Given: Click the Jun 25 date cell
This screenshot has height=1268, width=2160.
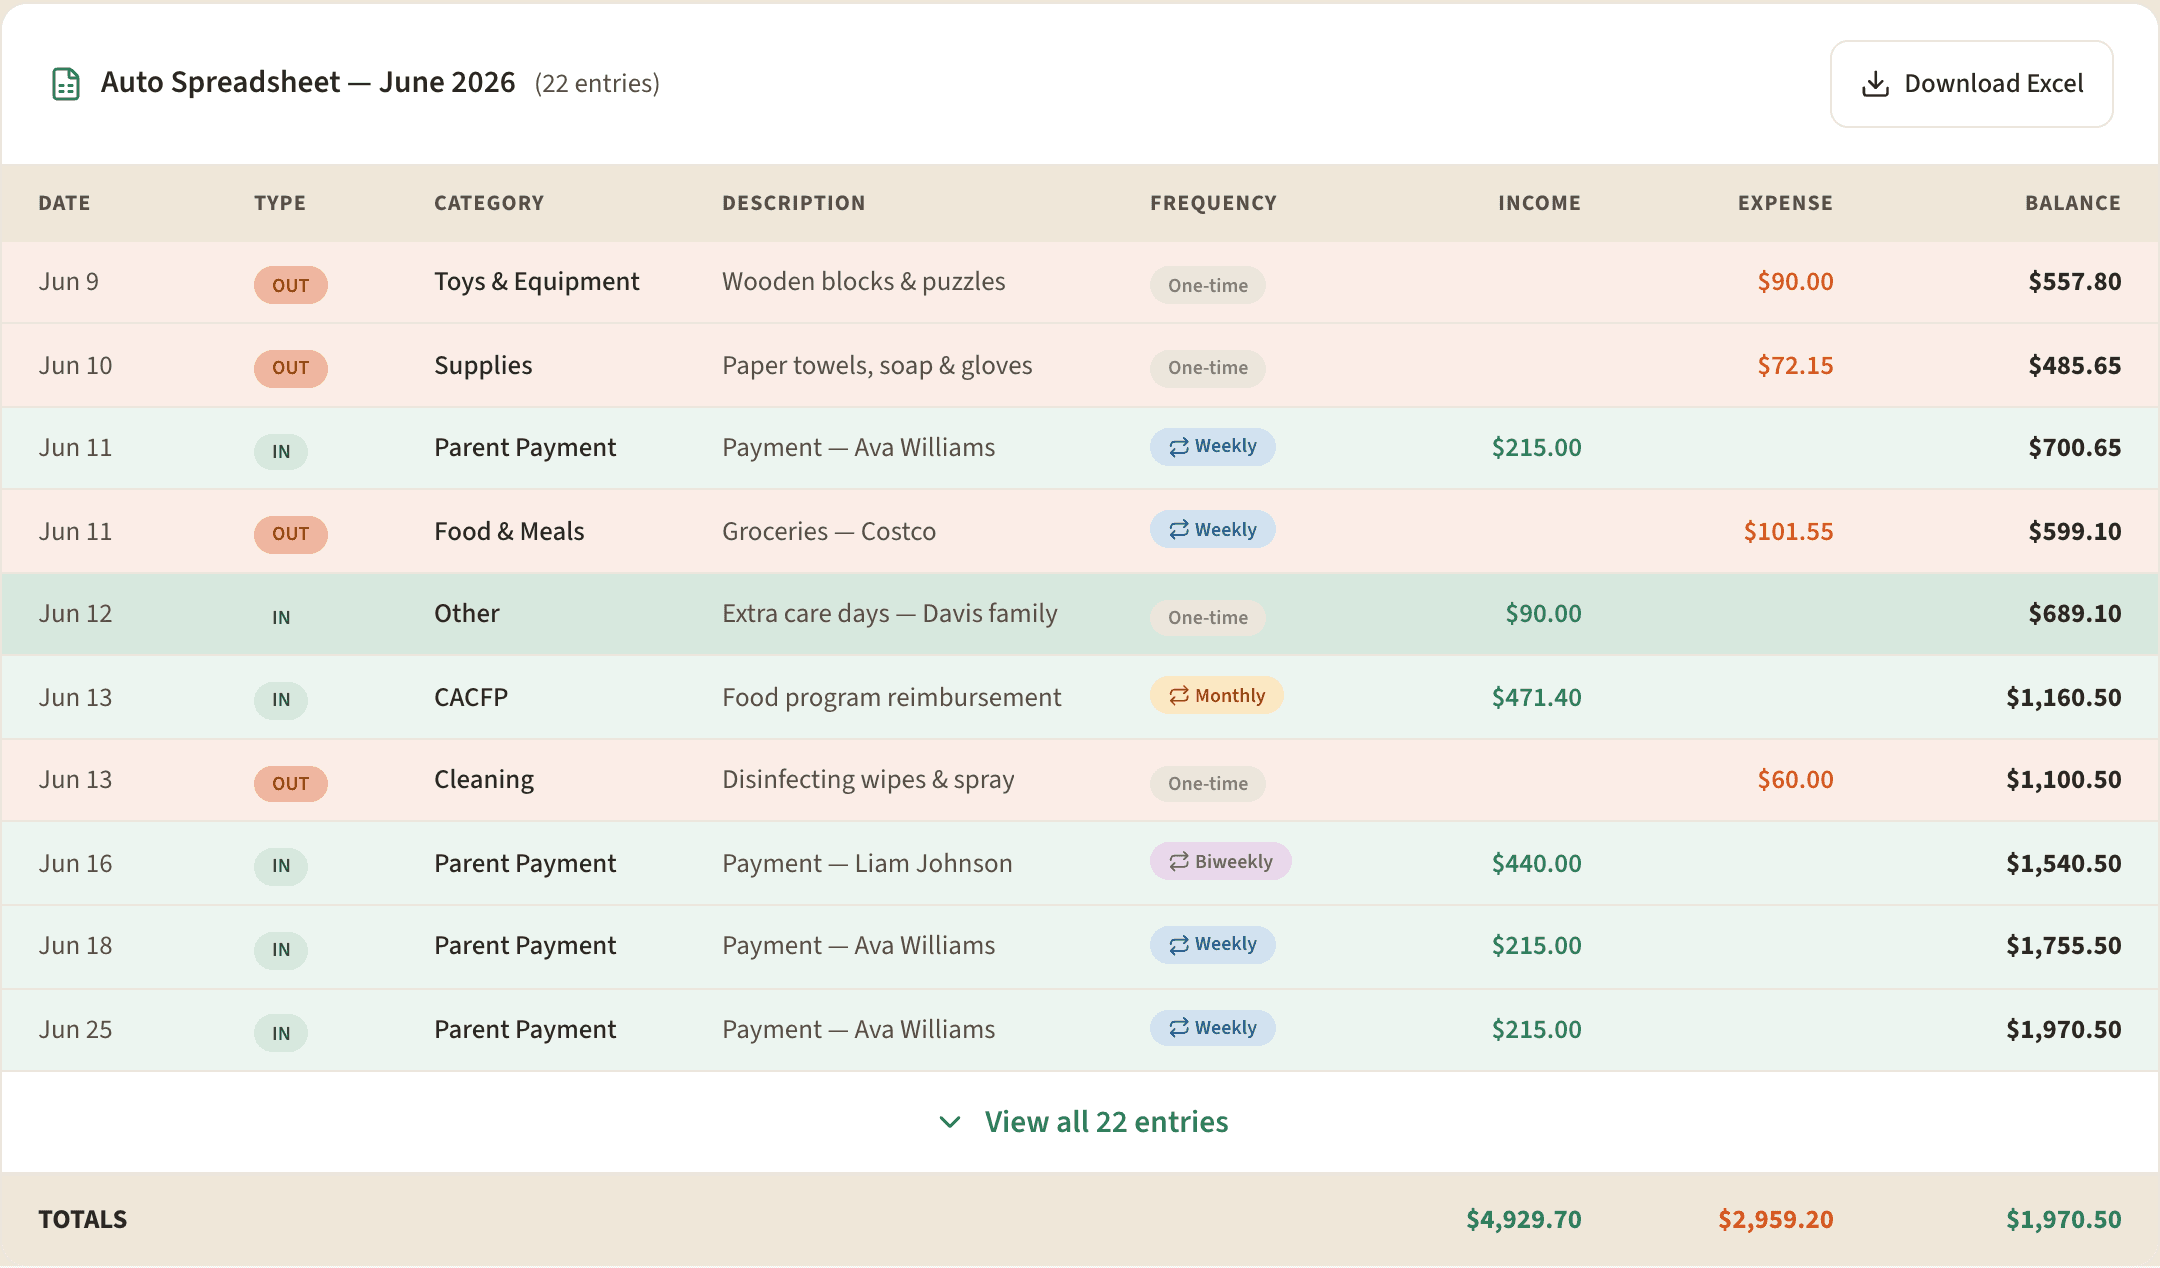Looking at the screenshot, I should pyautogui.click(x=75, y=1029).
